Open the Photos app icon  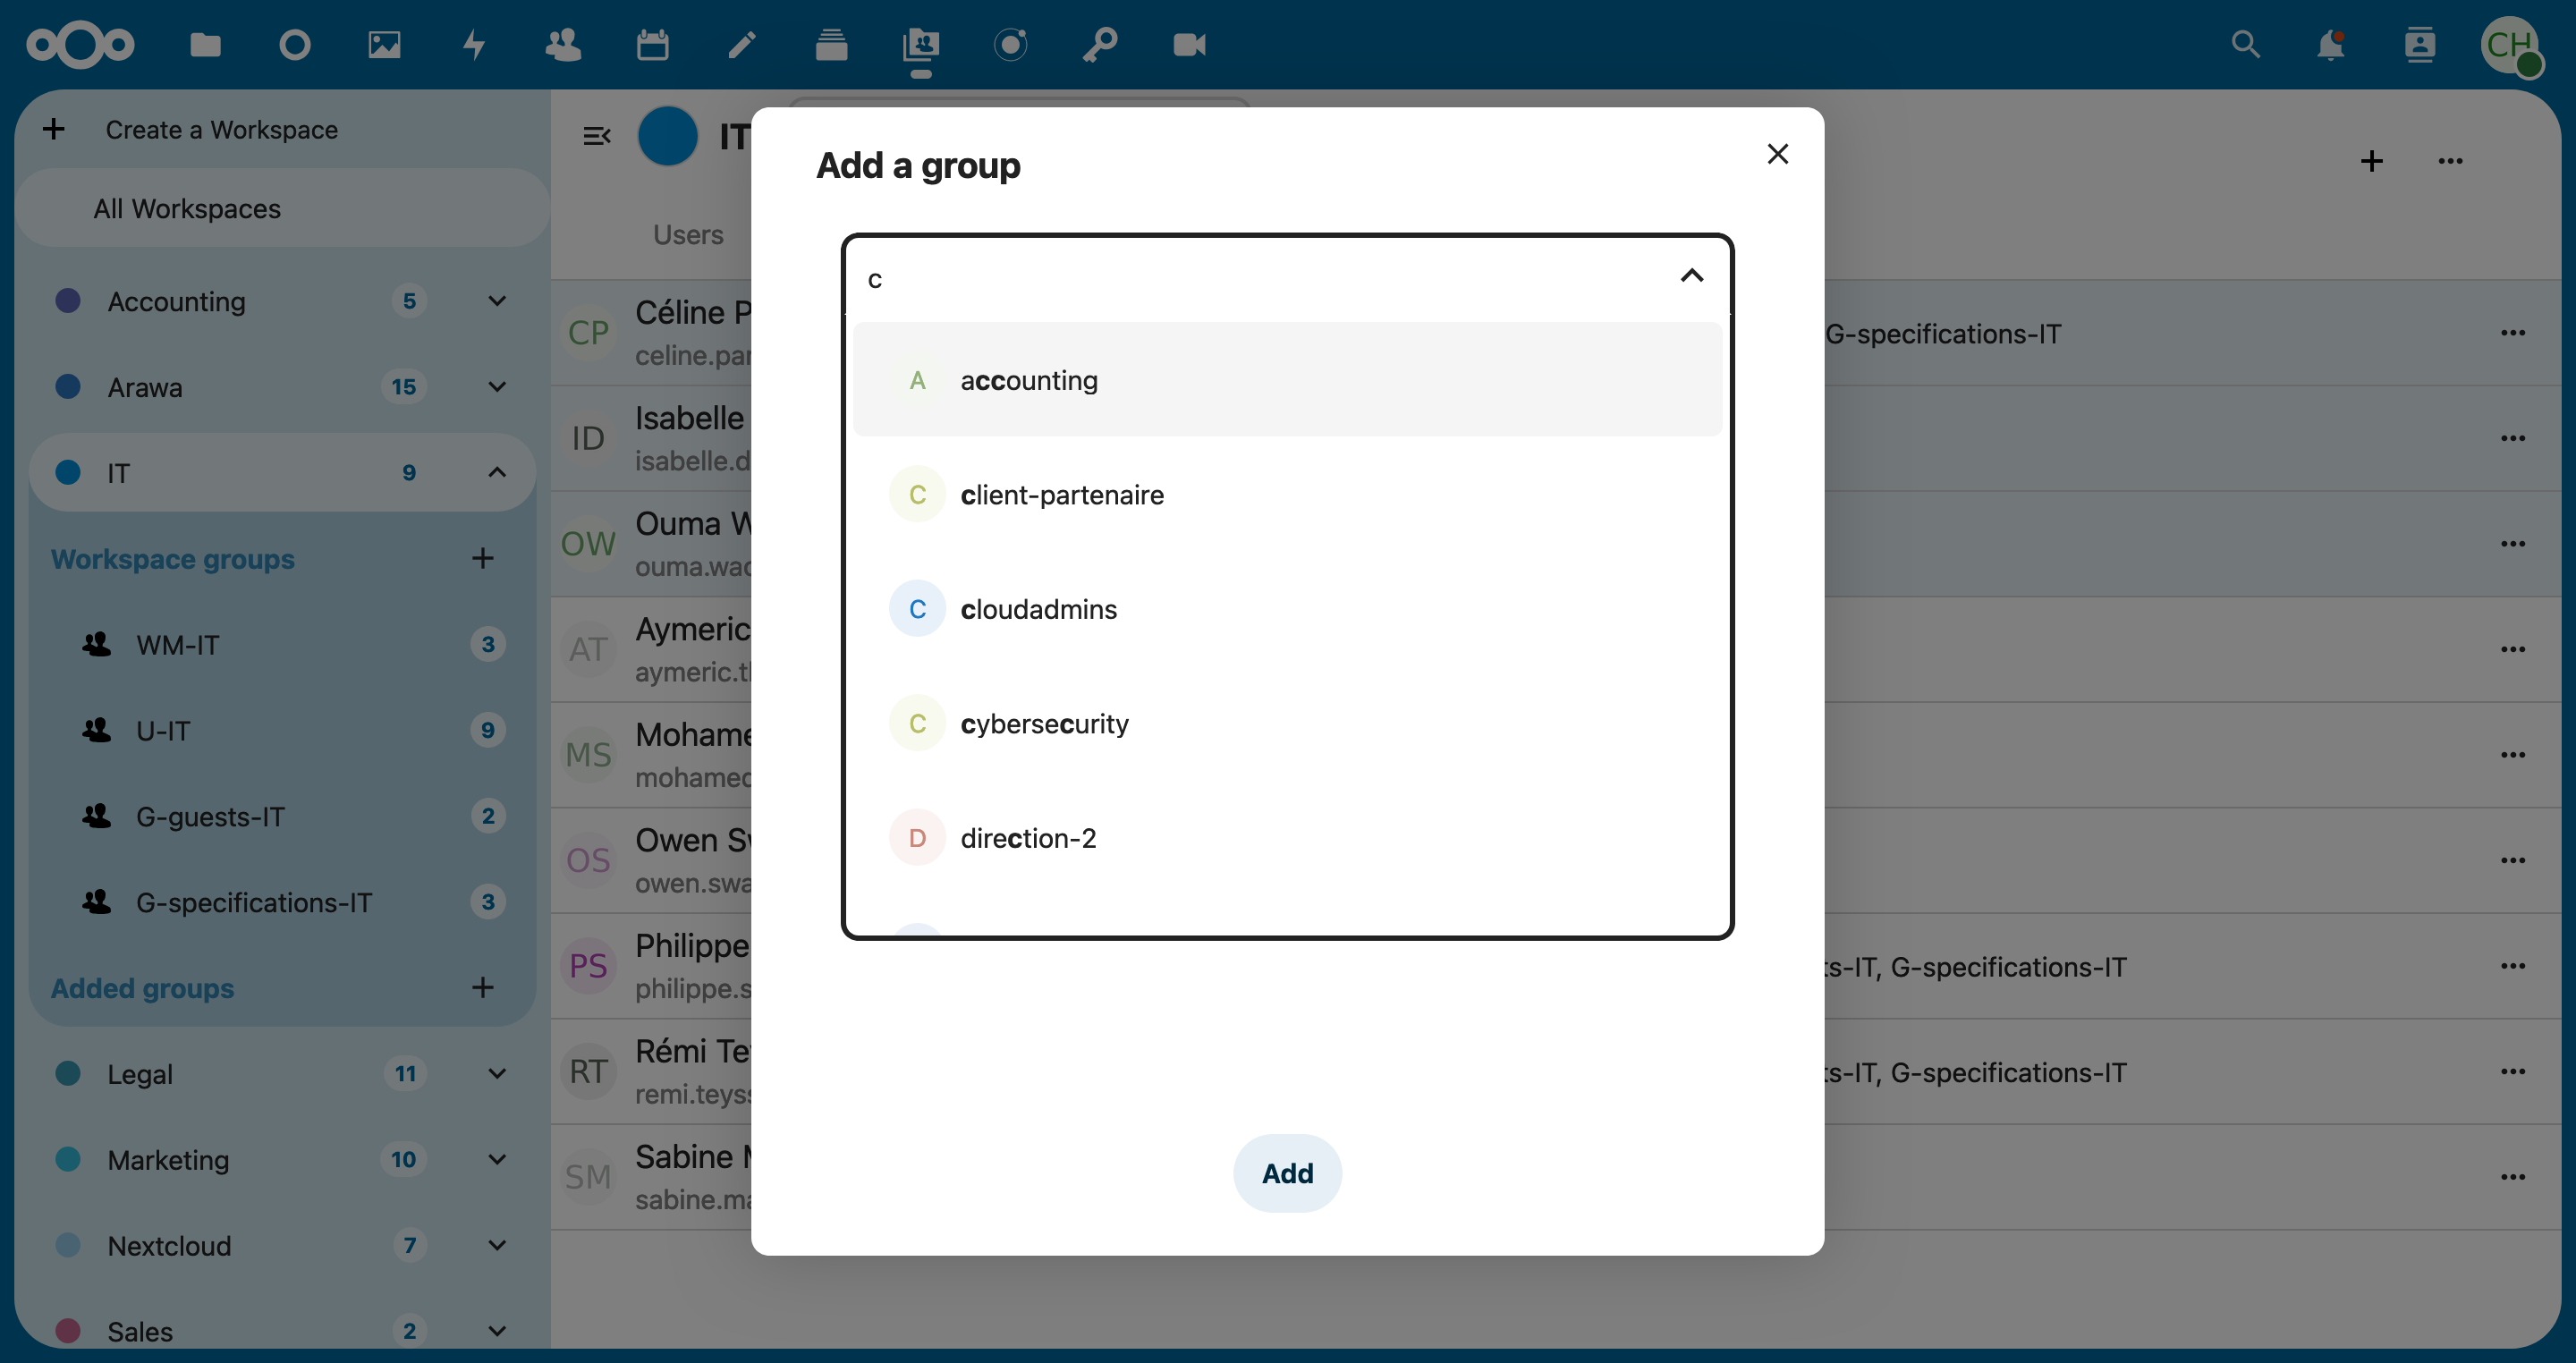click(384, 44)
